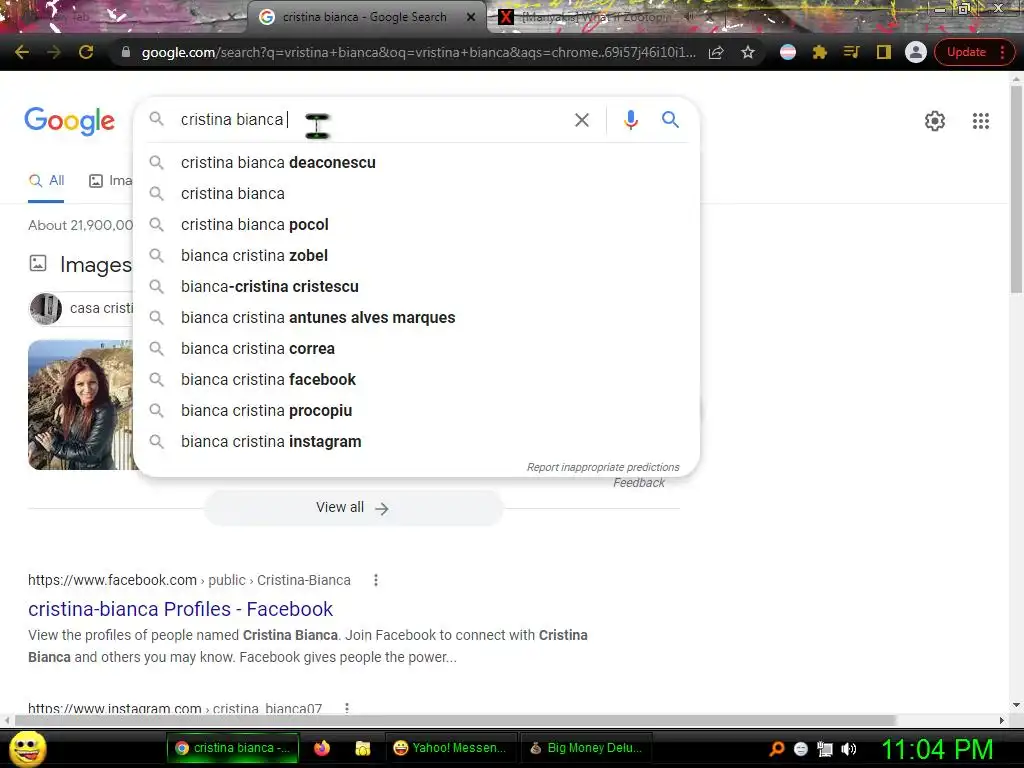Image resolution: width=1024 pixels, height=768 pixels.
Task: Open Google settings gear
Action: [935, 121]
